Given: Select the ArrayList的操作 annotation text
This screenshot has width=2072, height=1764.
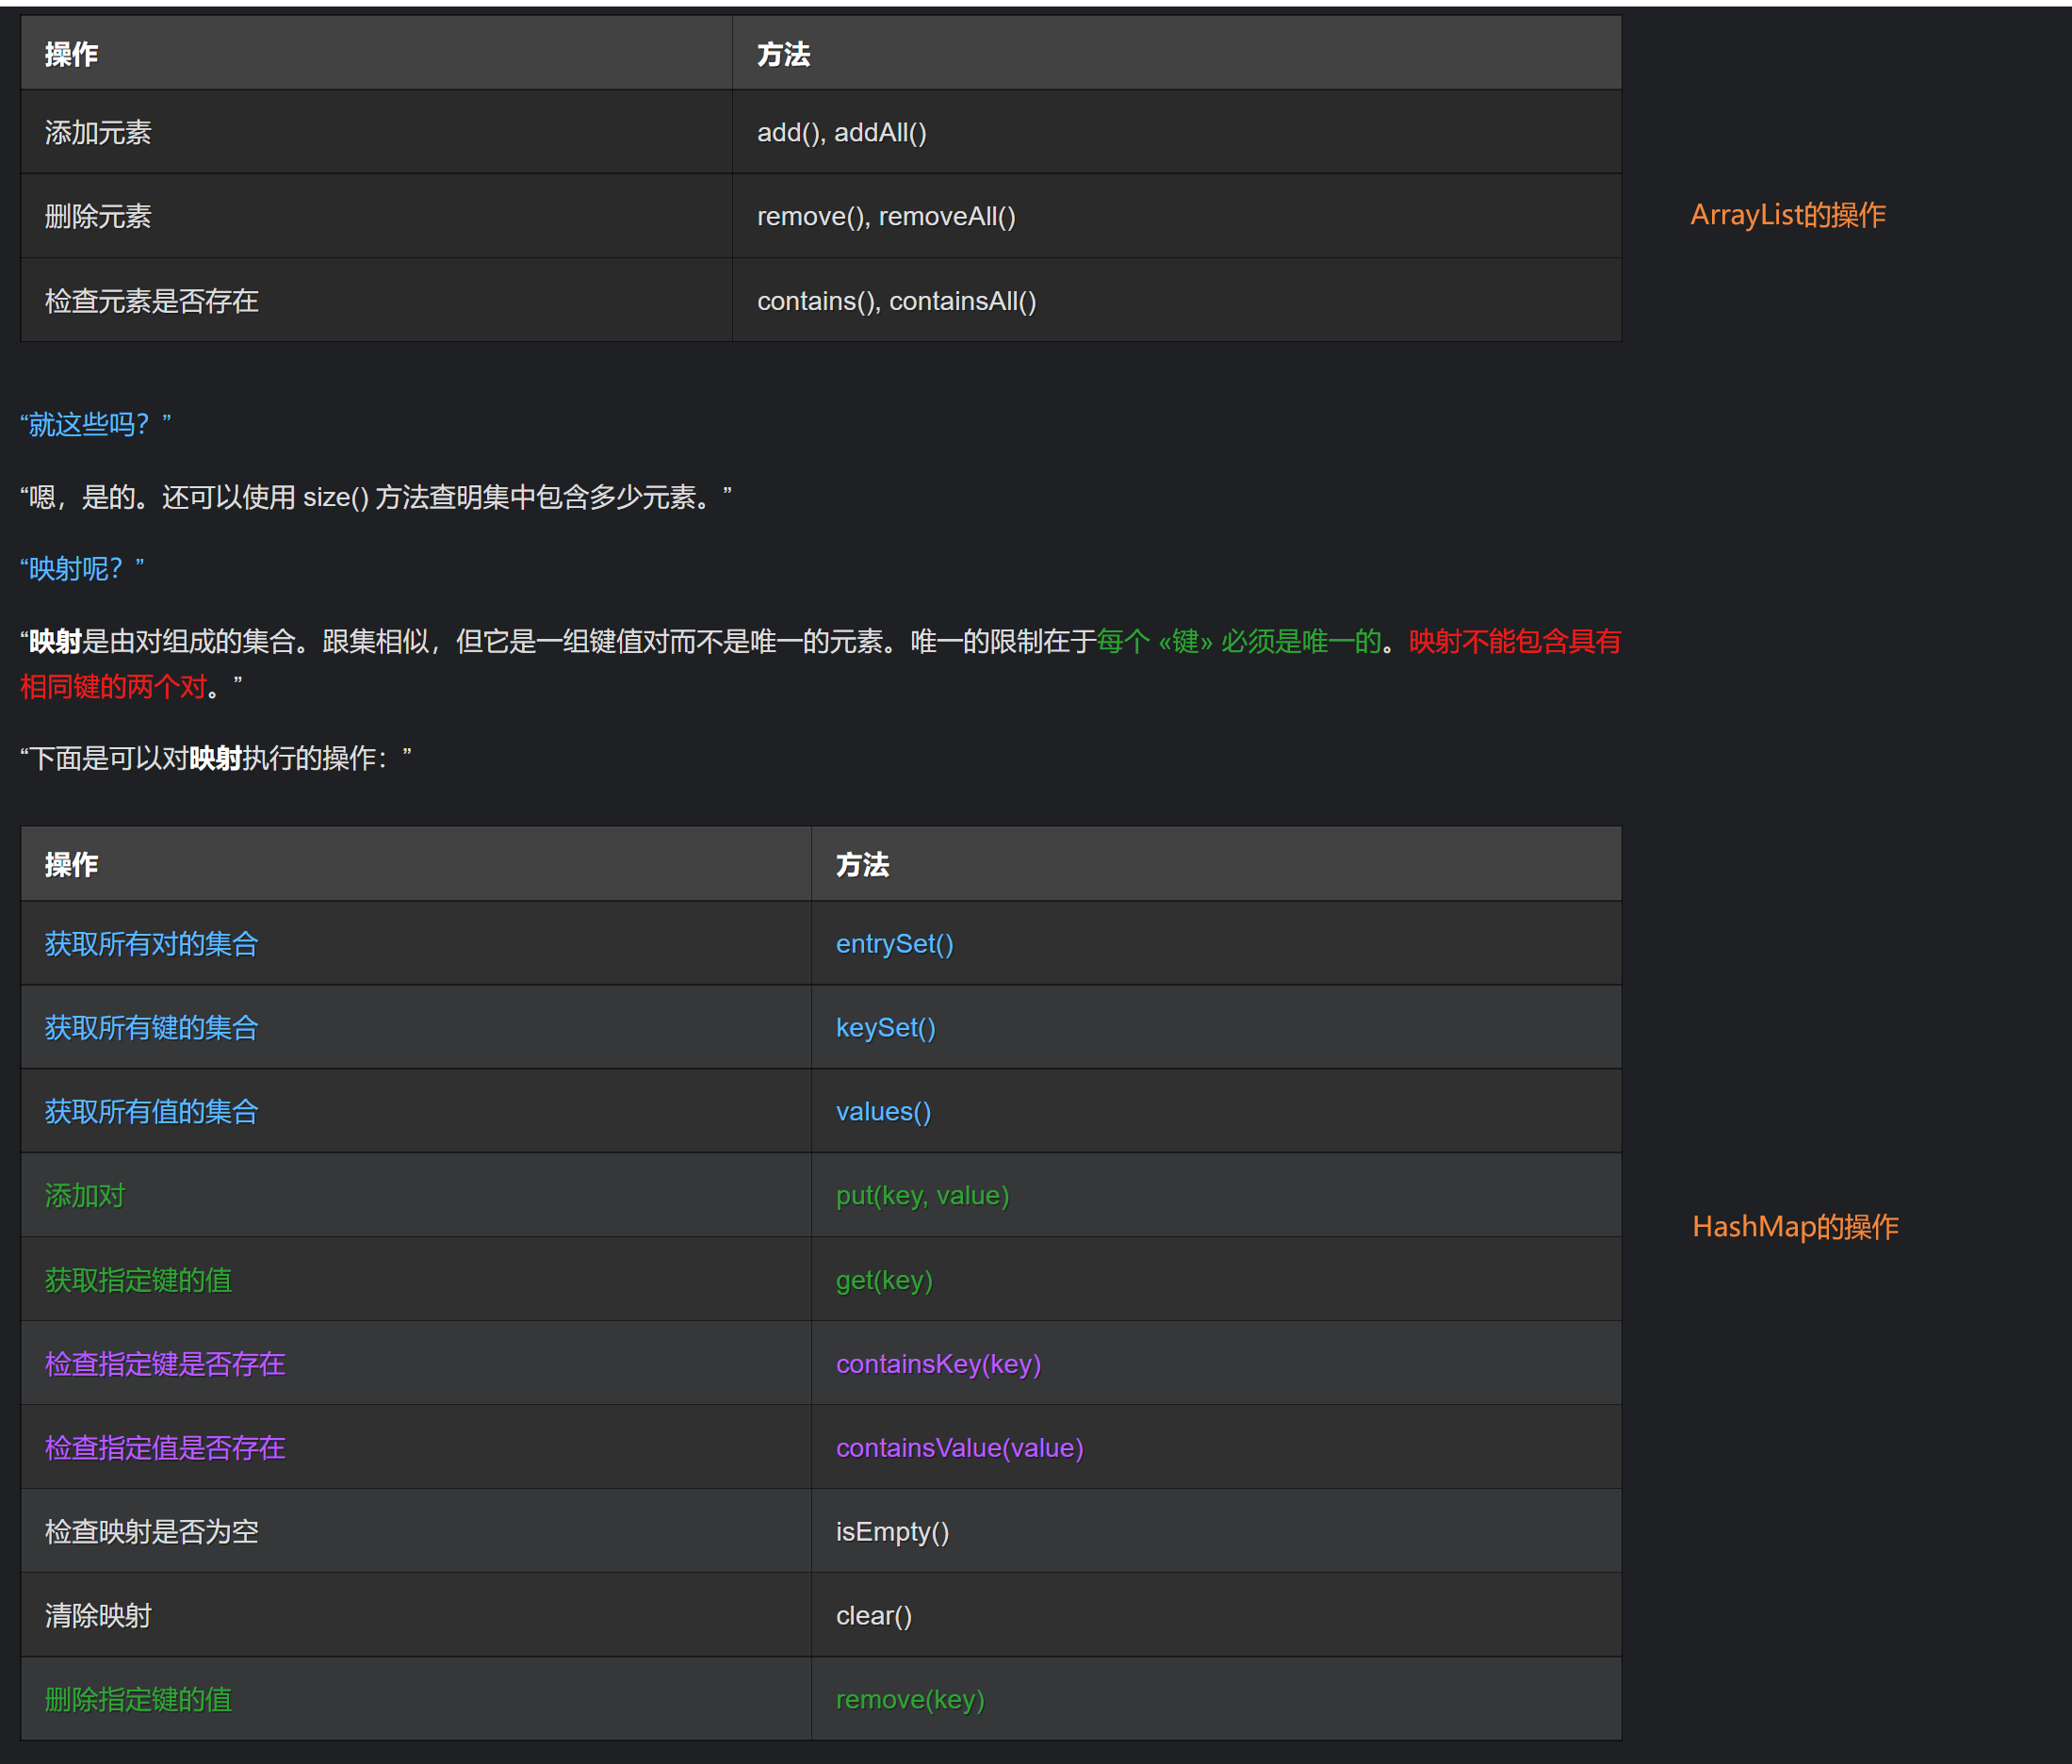Looking at the screenshot, I should click(1786, 214).
